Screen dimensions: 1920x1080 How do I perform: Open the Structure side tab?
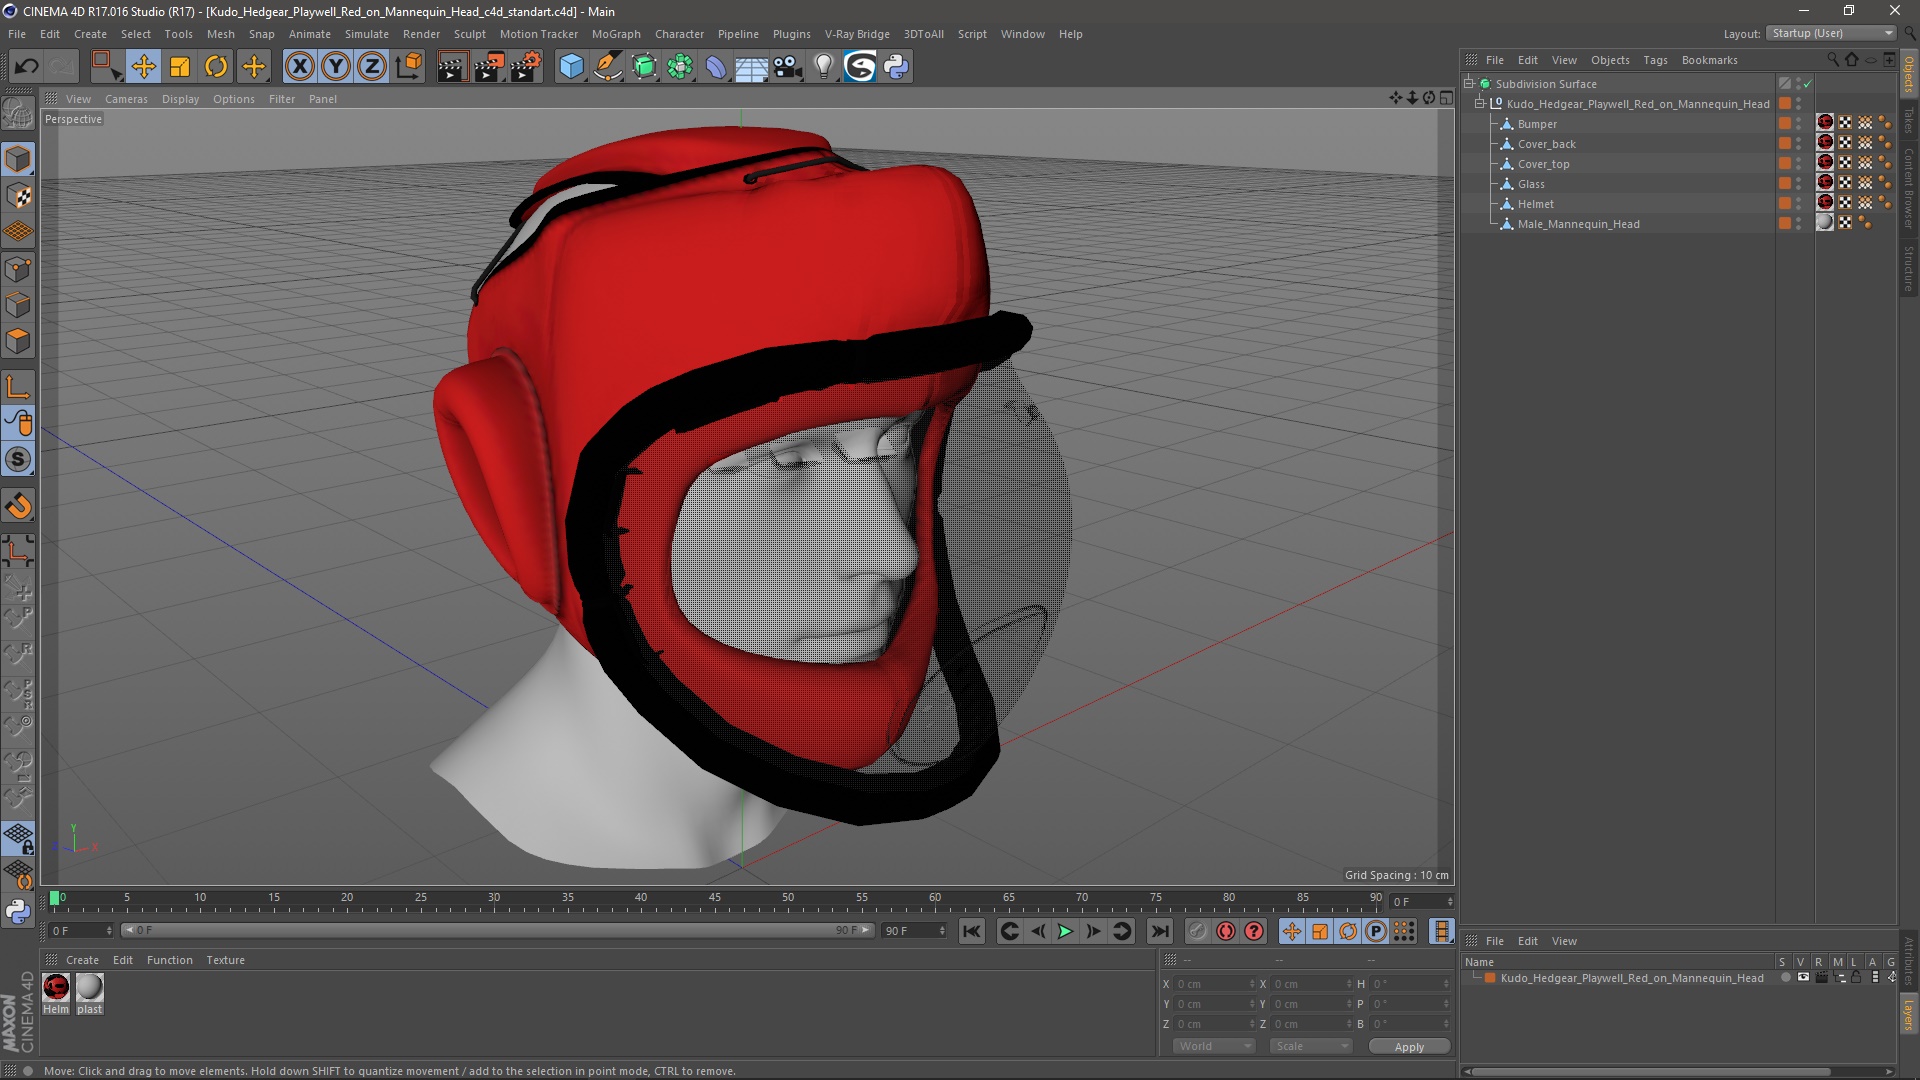point(1908,268)
